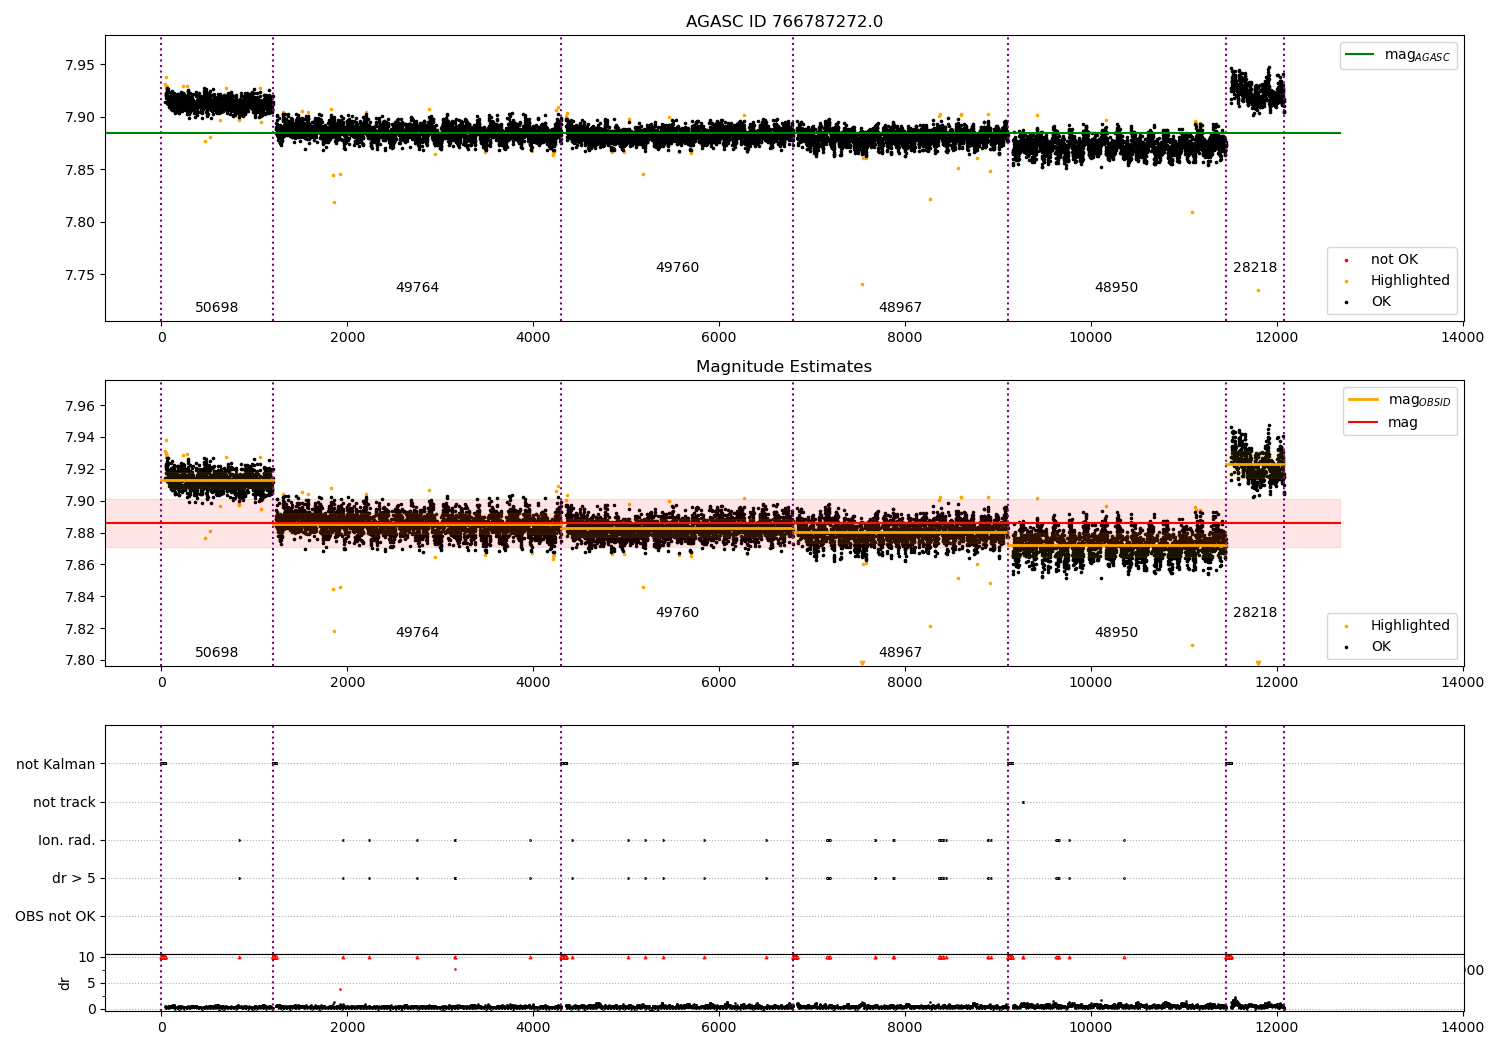Click obsid 48950 in Magnitude Estimates plot
The width and height of the screenshot is (1500, 1050).
pyautogui.click(x=1116, y=633)
